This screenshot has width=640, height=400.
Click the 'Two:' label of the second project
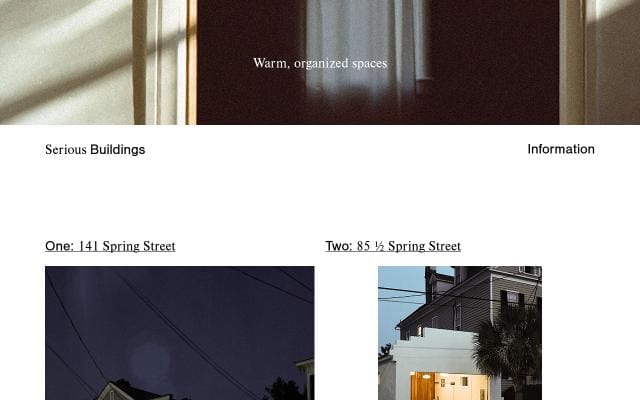[339, 246]
